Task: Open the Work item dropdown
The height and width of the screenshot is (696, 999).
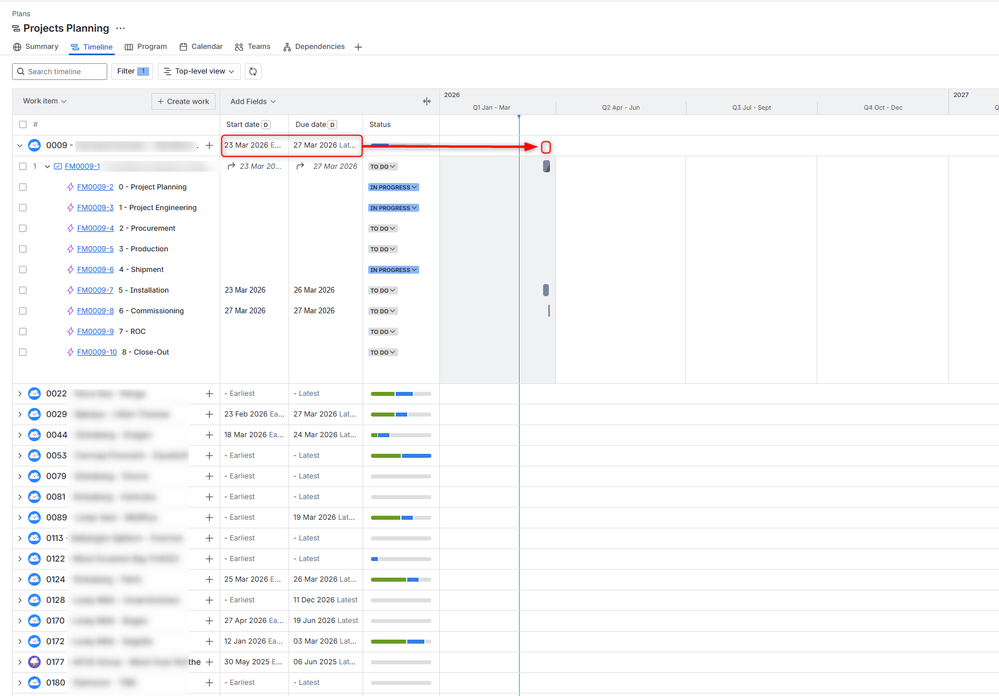Action: pos(45,101)
